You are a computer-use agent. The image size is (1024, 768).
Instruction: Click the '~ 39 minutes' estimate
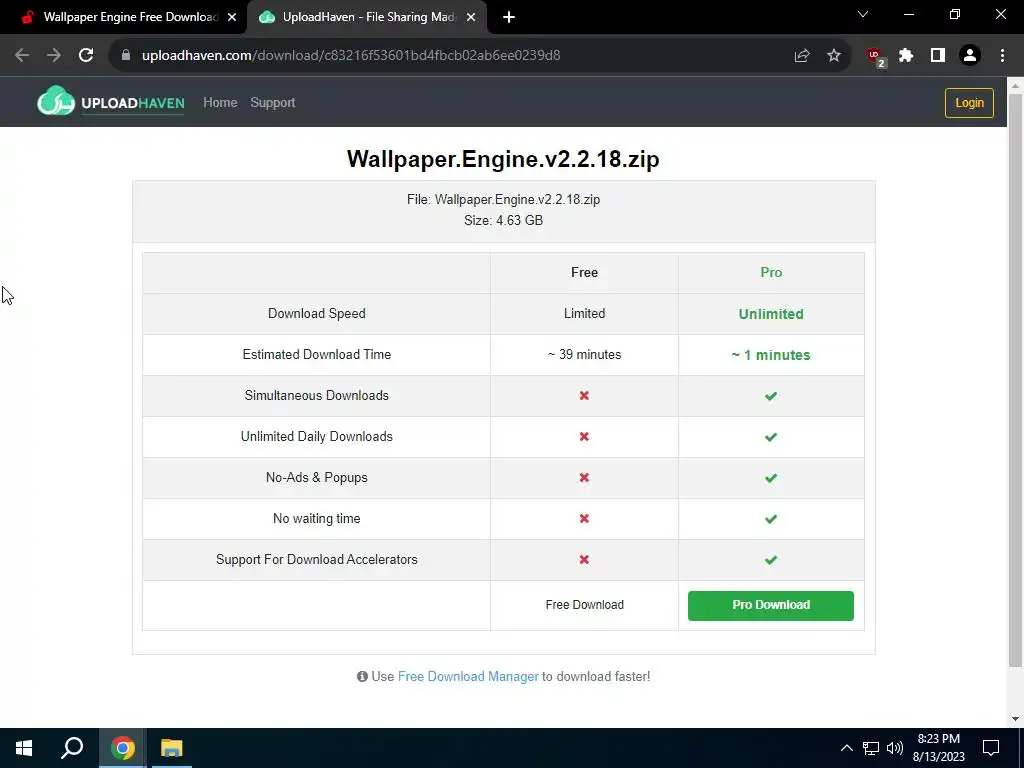(x=584, y=355)
